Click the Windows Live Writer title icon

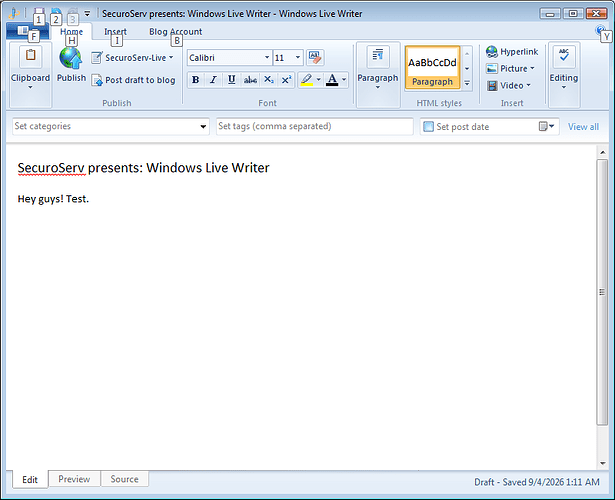(x=14, y=13)
